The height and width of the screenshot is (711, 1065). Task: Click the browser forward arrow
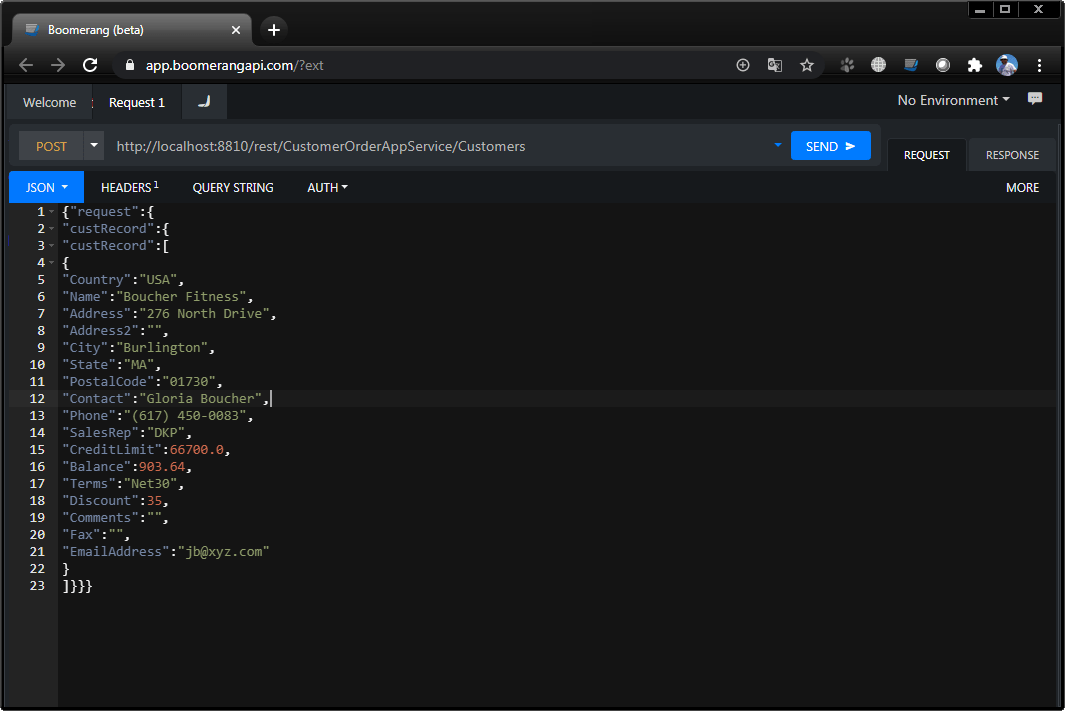pos(58,65)
